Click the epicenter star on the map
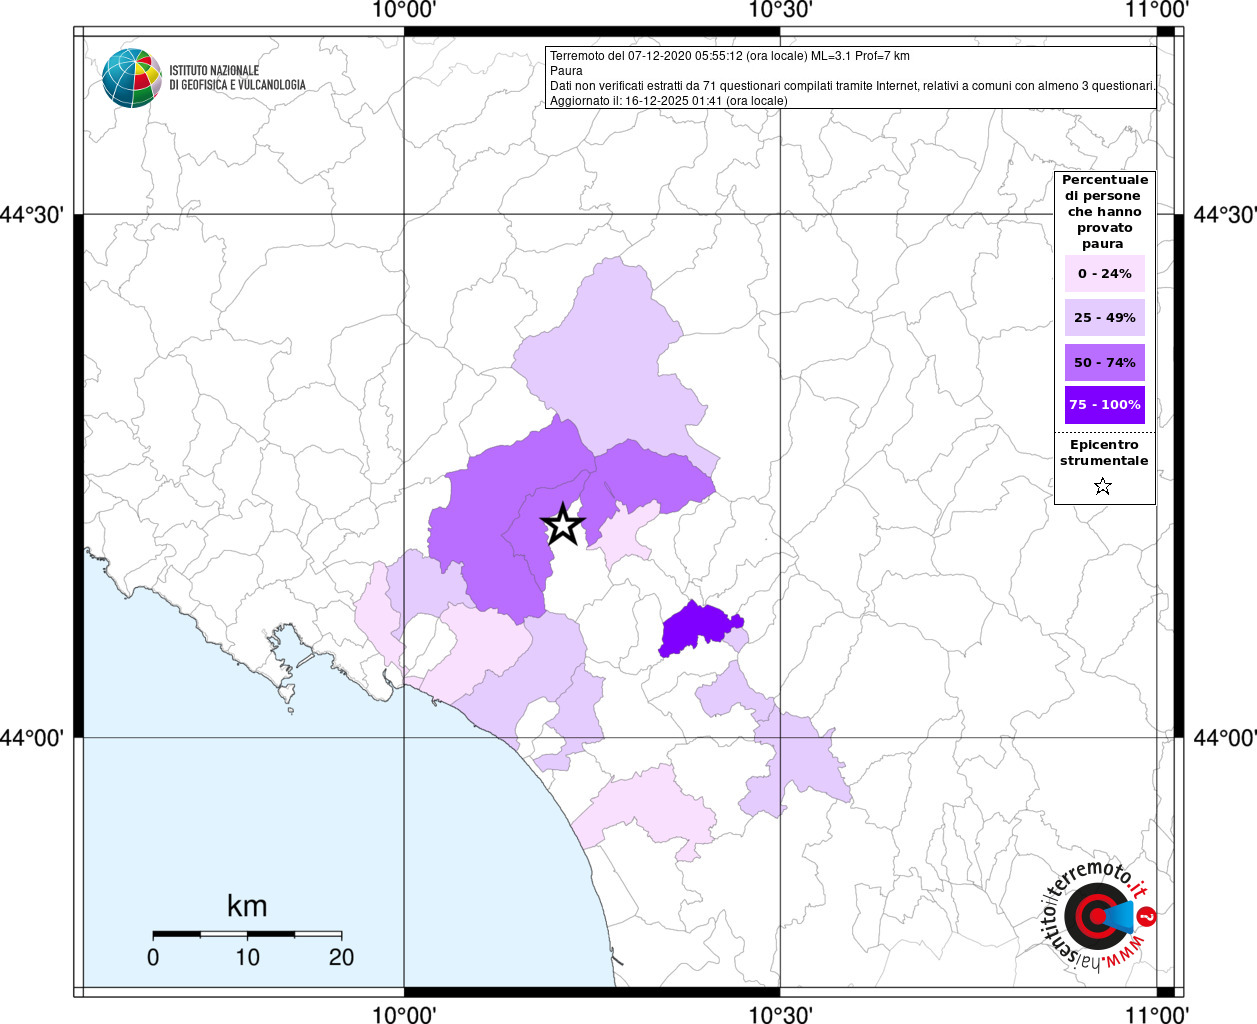This screenshot has height=1024, width=1257. (x=563, y=524)
